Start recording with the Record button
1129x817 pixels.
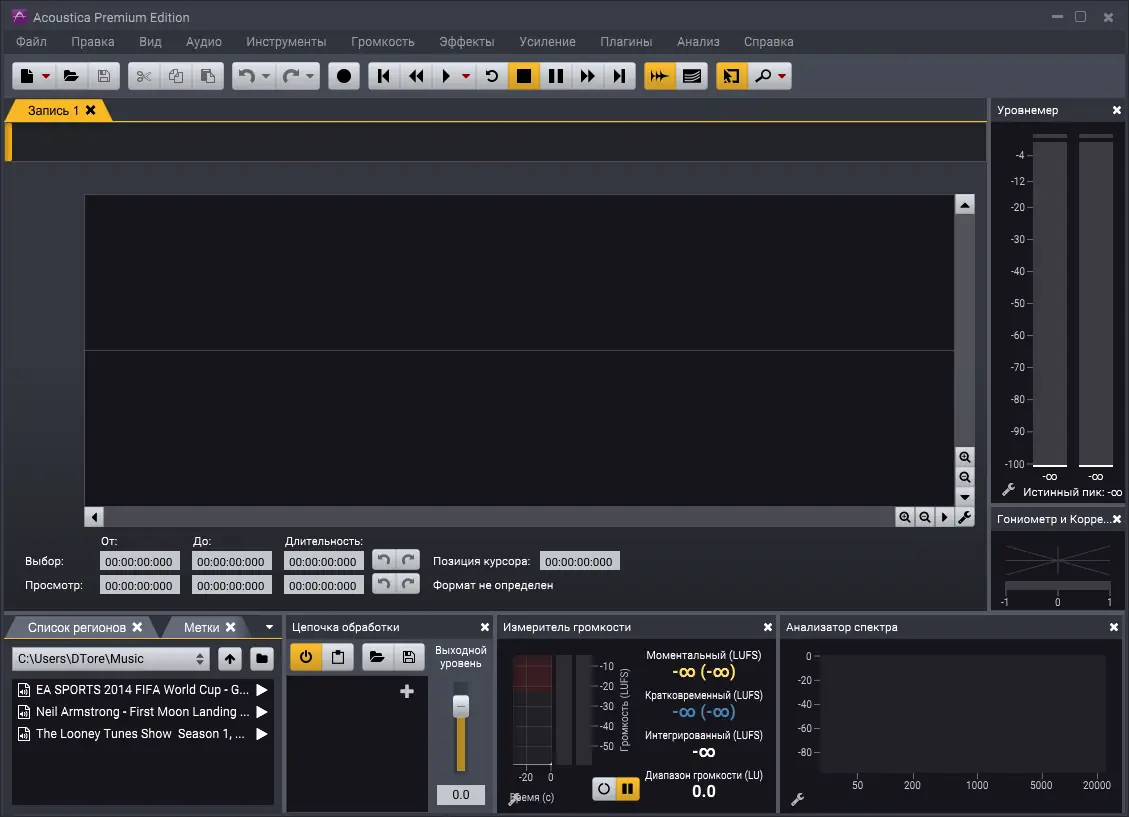point(343,76)
